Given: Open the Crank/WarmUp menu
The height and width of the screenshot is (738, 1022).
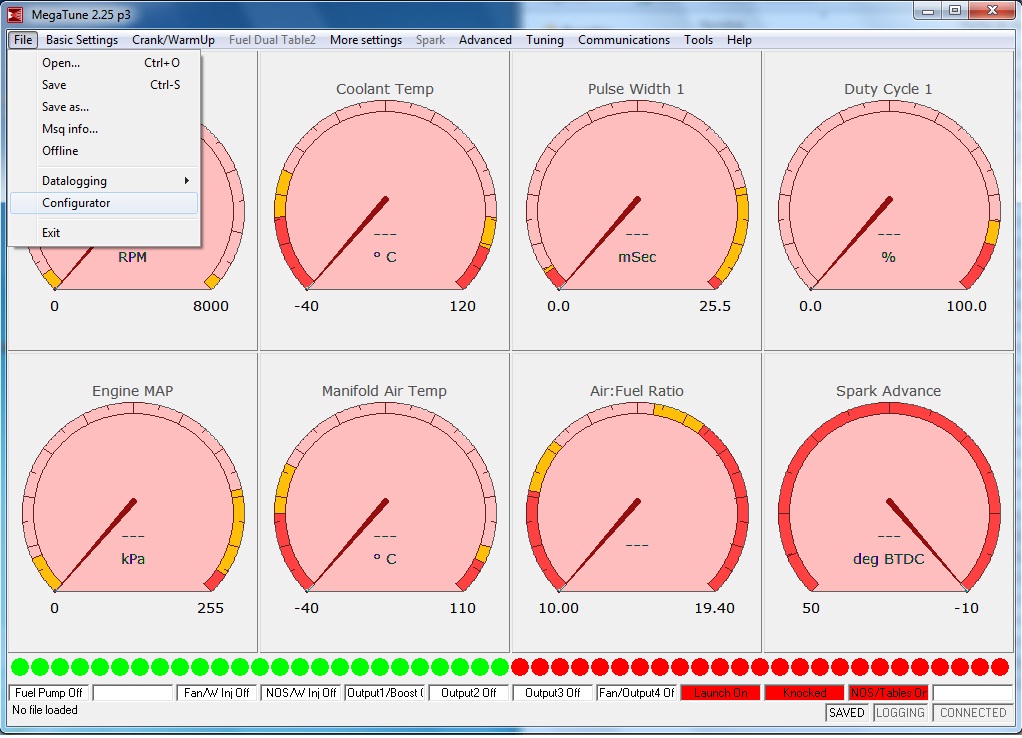Looking at the screenshot, I should click(173, 40).
